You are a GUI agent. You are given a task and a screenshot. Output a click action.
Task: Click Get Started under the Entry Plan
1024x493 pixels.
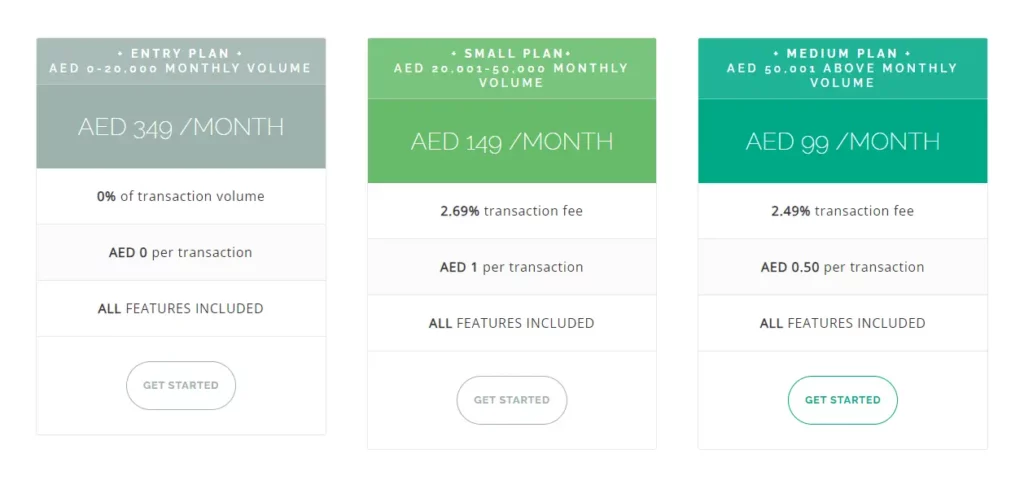180,385
